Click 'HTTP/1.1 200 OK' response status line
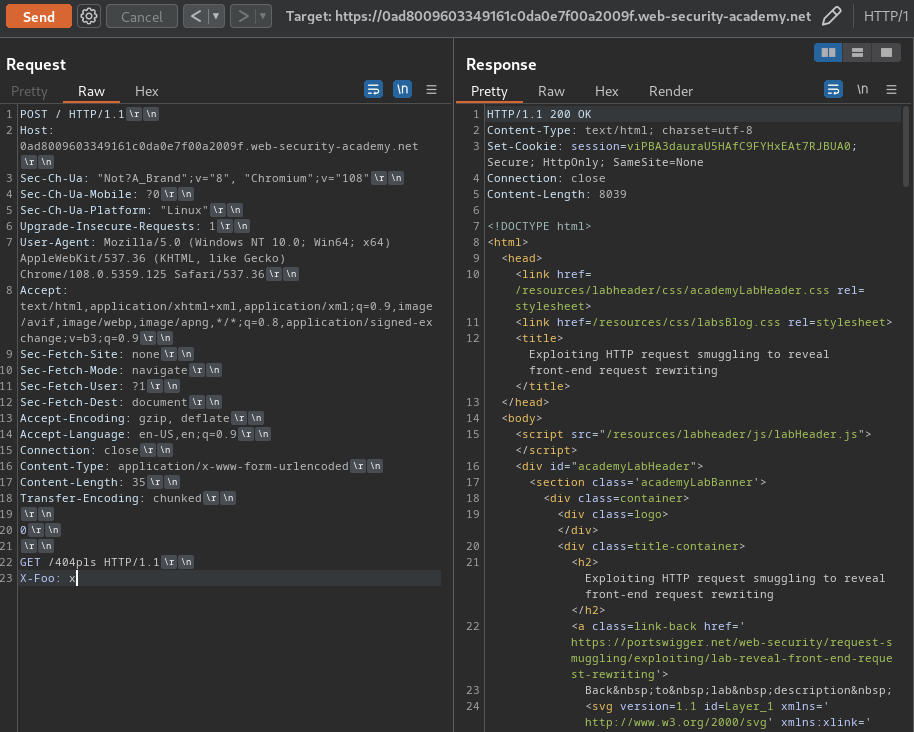Image resolution: width=914 pixels, height=732 pixels. (539, 114)
